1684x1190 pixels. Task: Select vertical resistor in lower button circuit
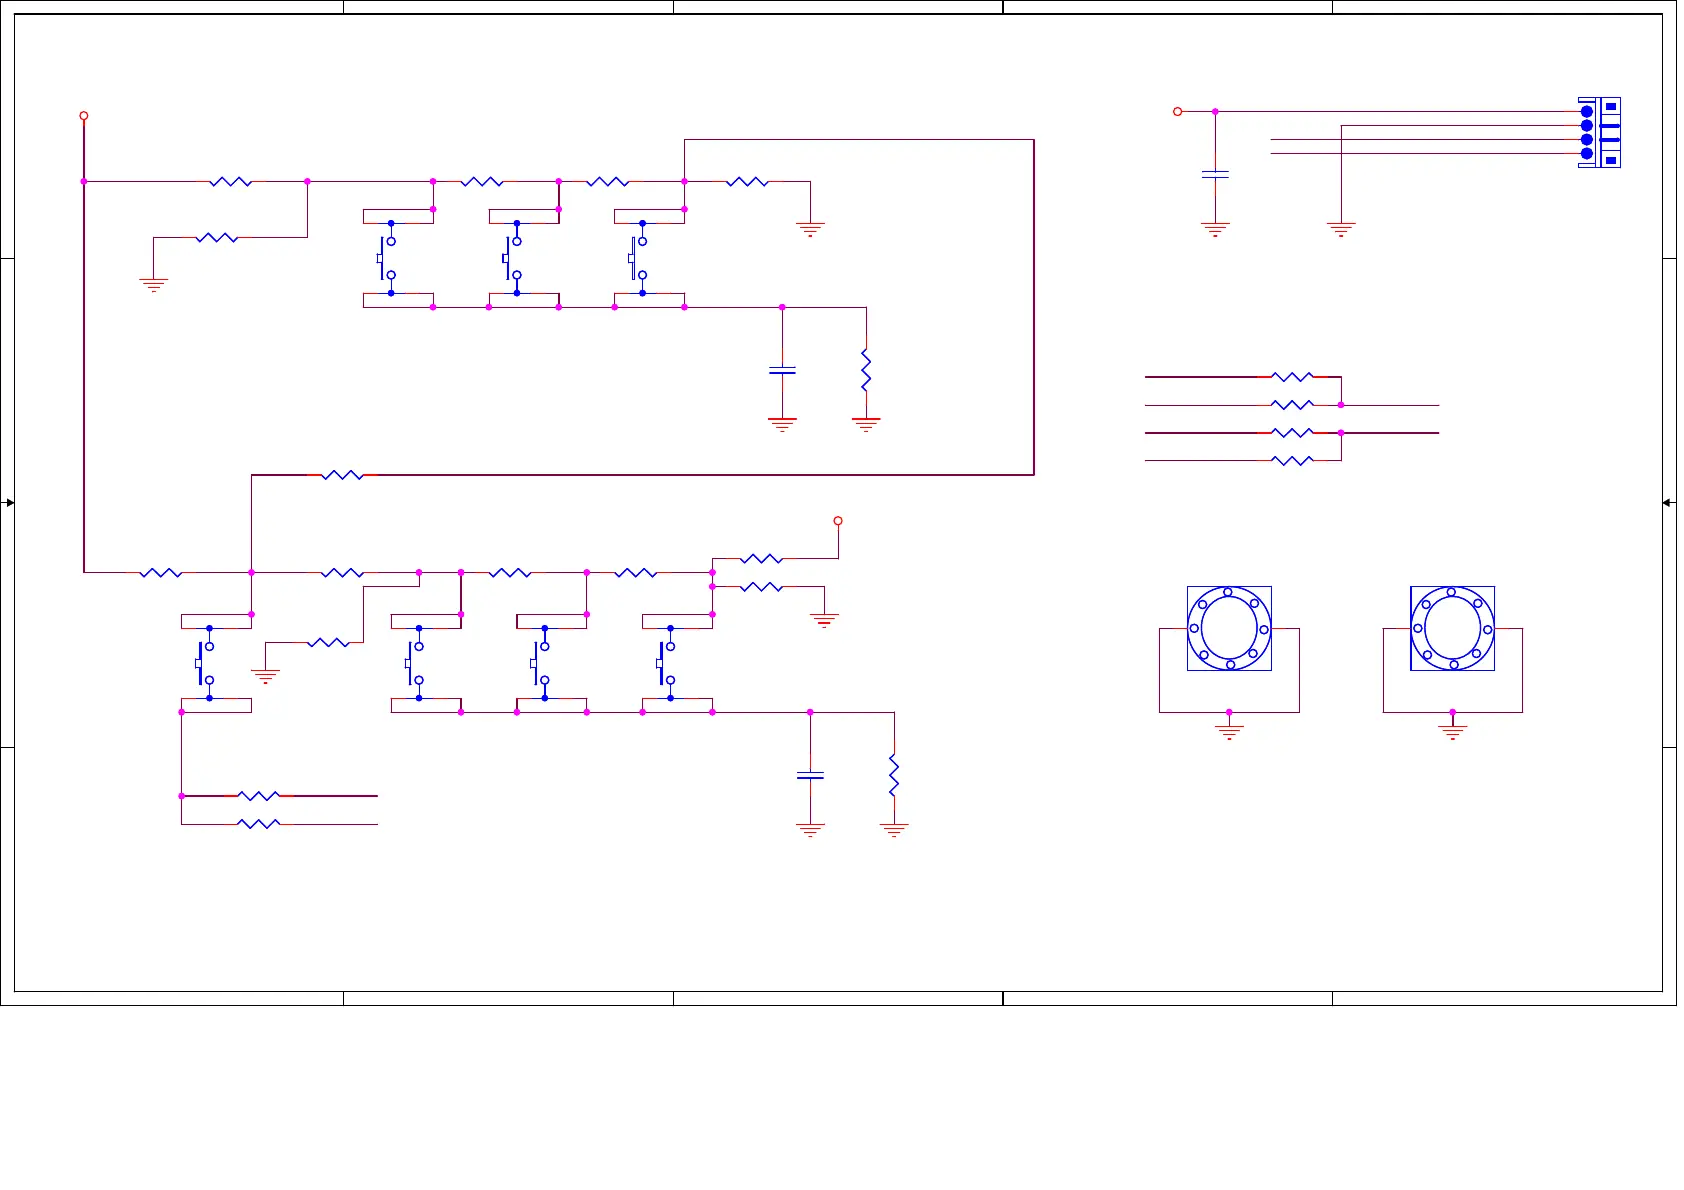click(894, 775)
